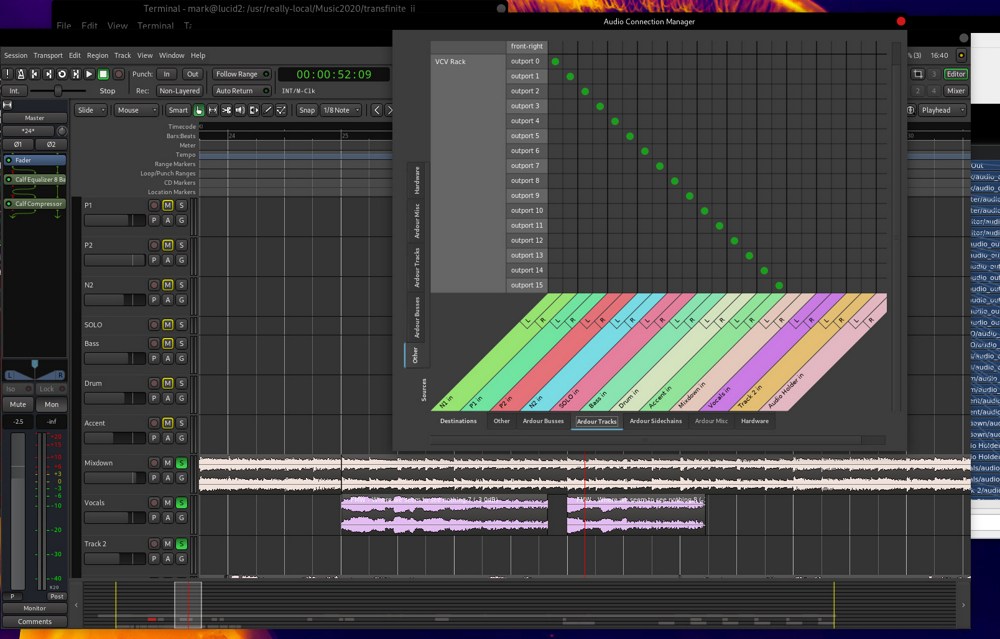Click the Mute button on master strip

[x=18, y=404]
